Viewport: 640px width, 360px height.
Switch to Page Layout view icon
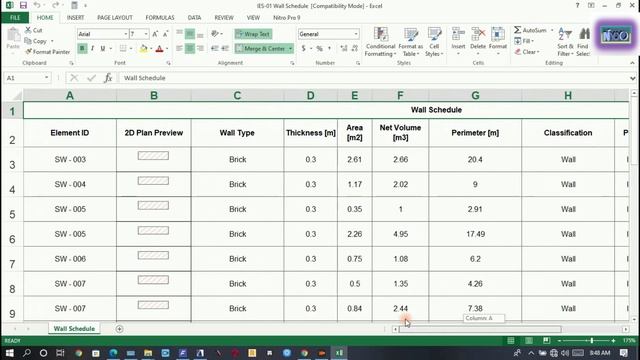(x=529, y=340)
